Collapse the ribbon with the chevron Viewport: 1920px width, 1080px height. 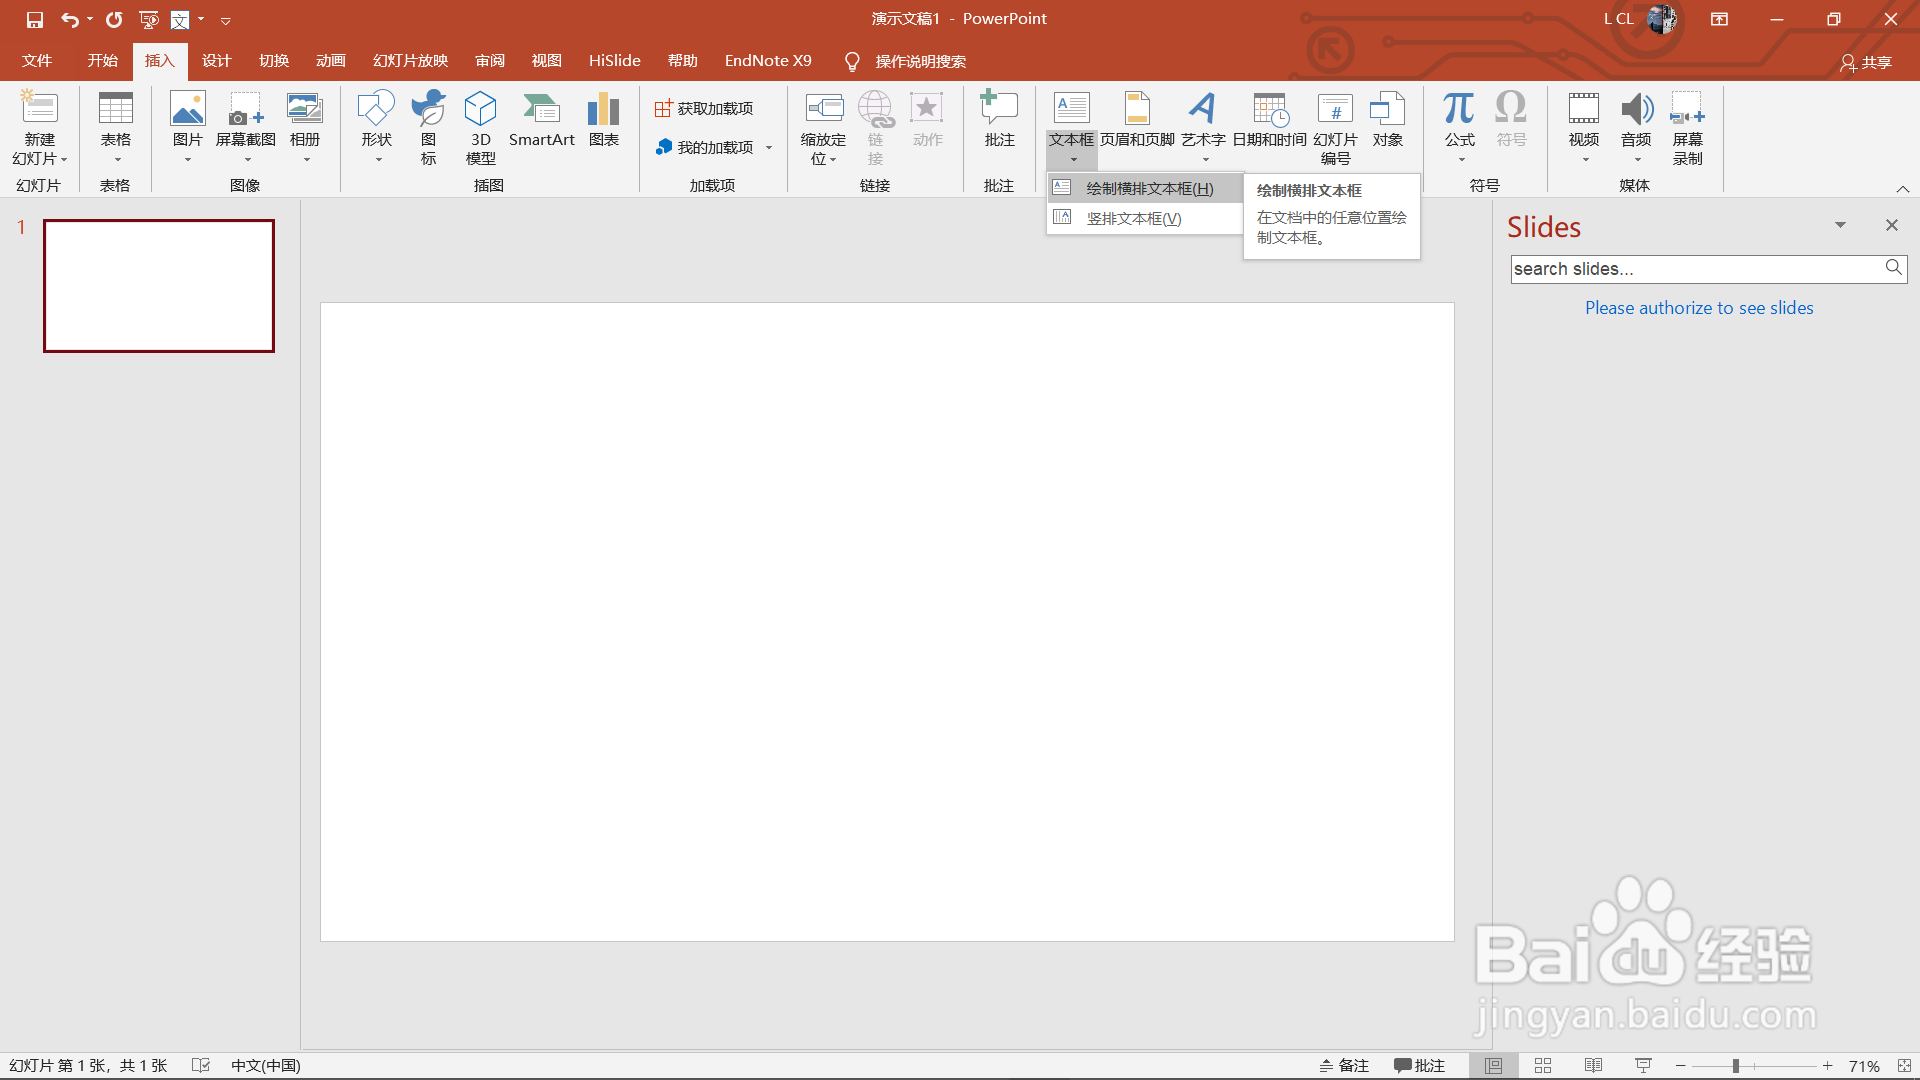tap(1902, 189)
